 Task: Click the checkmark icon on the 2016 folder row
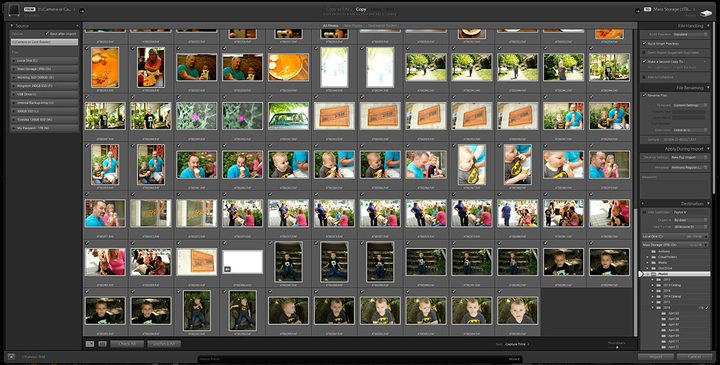tap(706, 308)
